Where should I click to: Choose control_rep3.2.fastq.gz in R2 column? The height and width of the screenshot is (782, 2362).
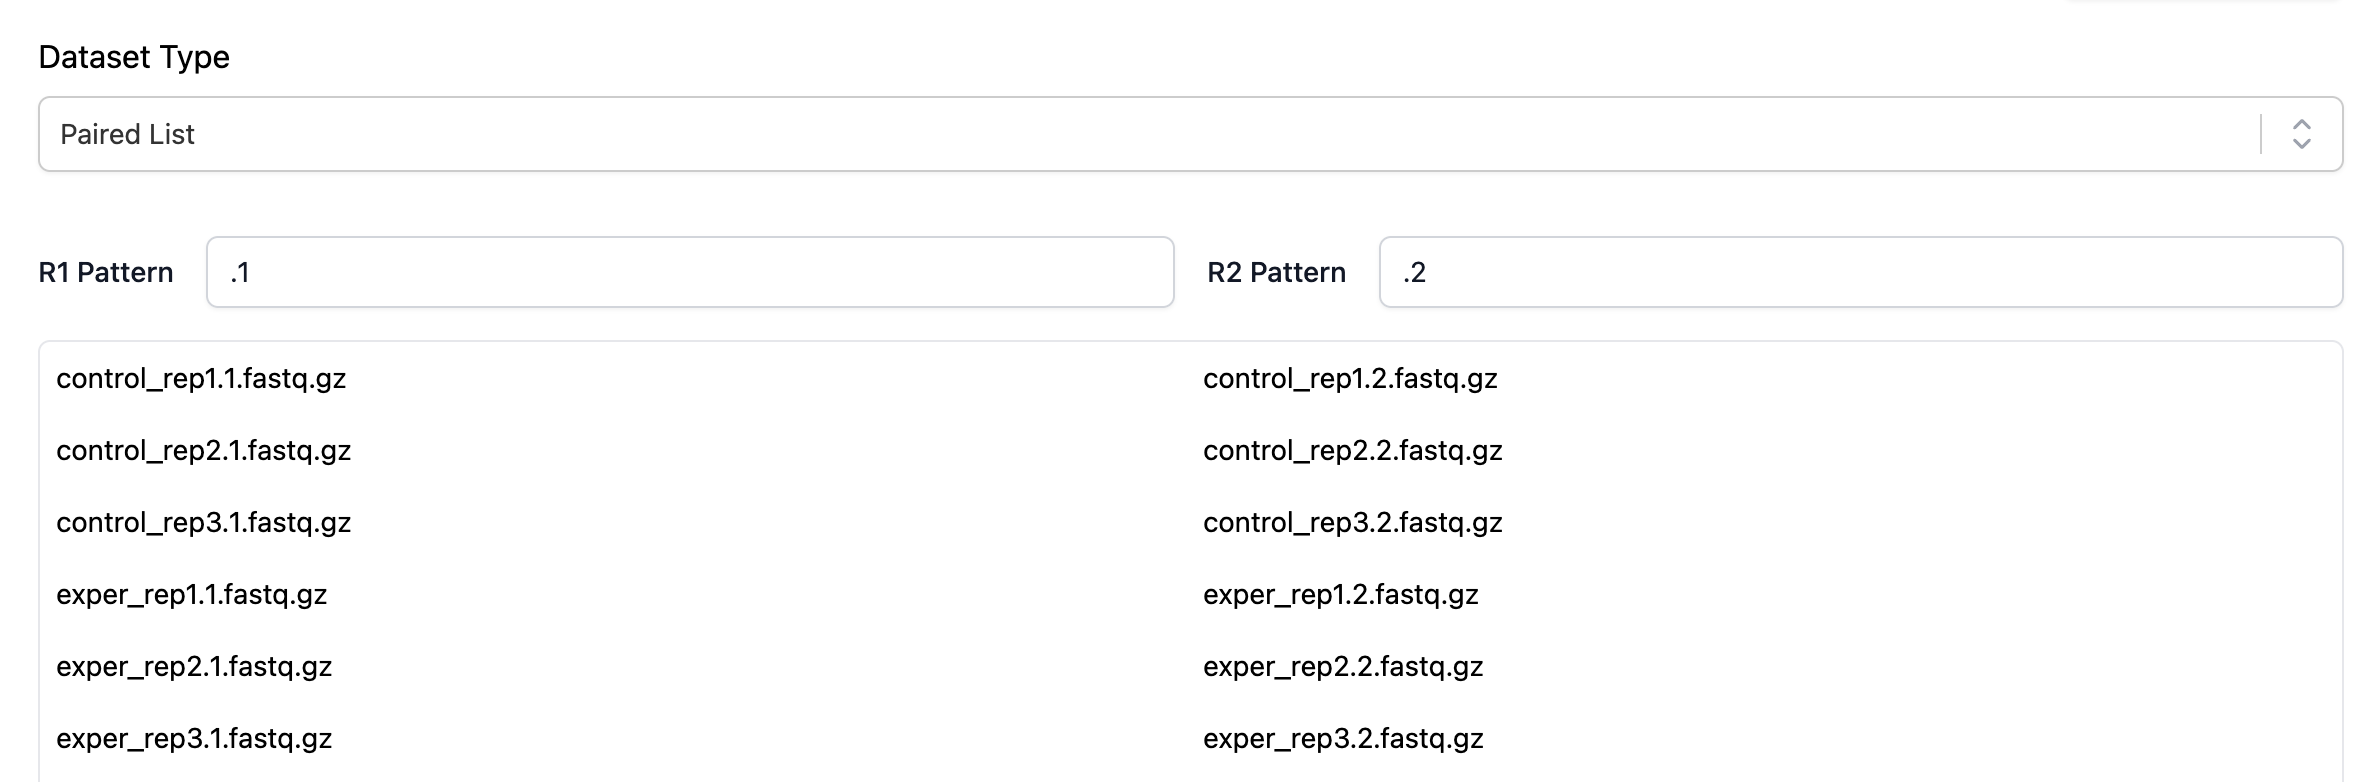click(x=1352, y=523)
